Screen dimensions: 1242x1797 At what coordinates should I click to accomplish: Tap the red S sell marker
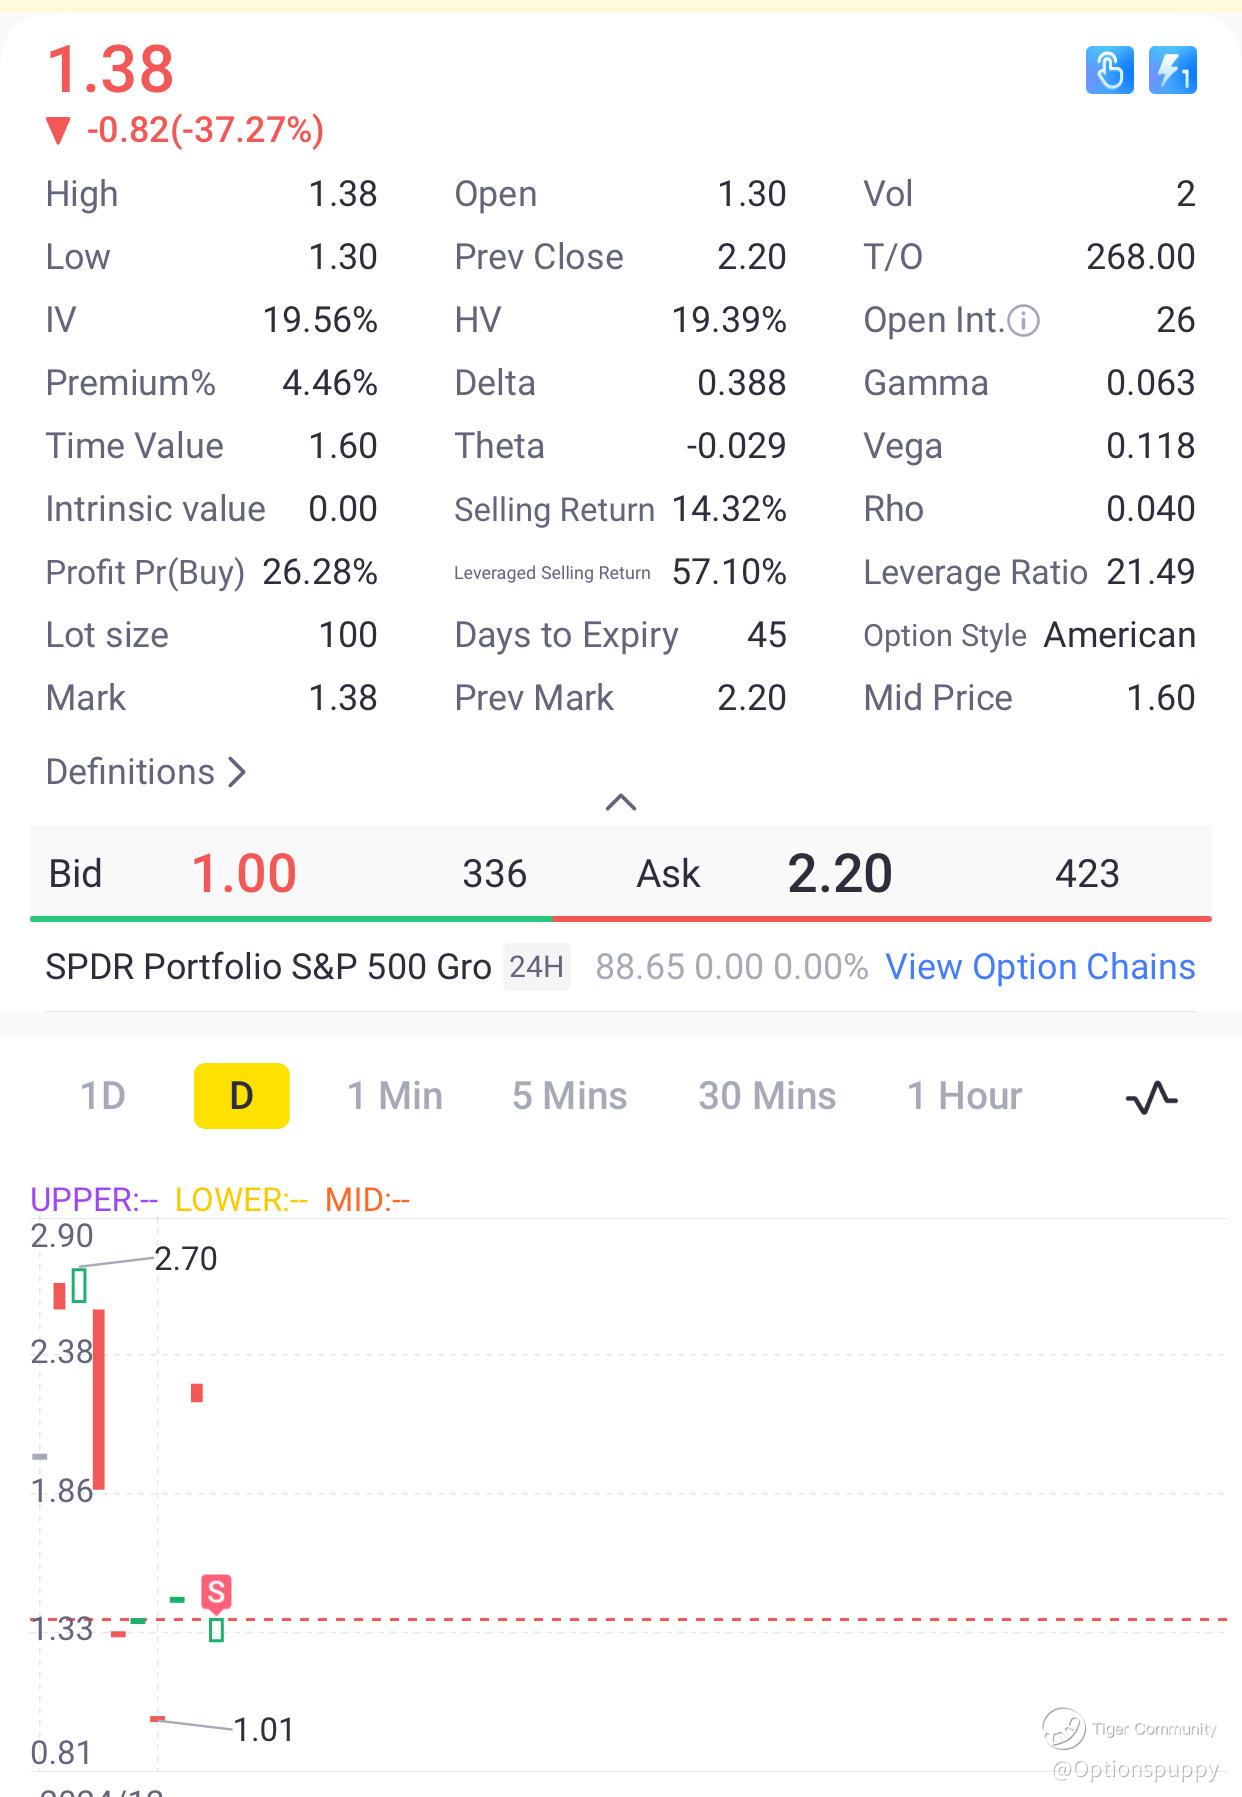(x=216, y=1592)
